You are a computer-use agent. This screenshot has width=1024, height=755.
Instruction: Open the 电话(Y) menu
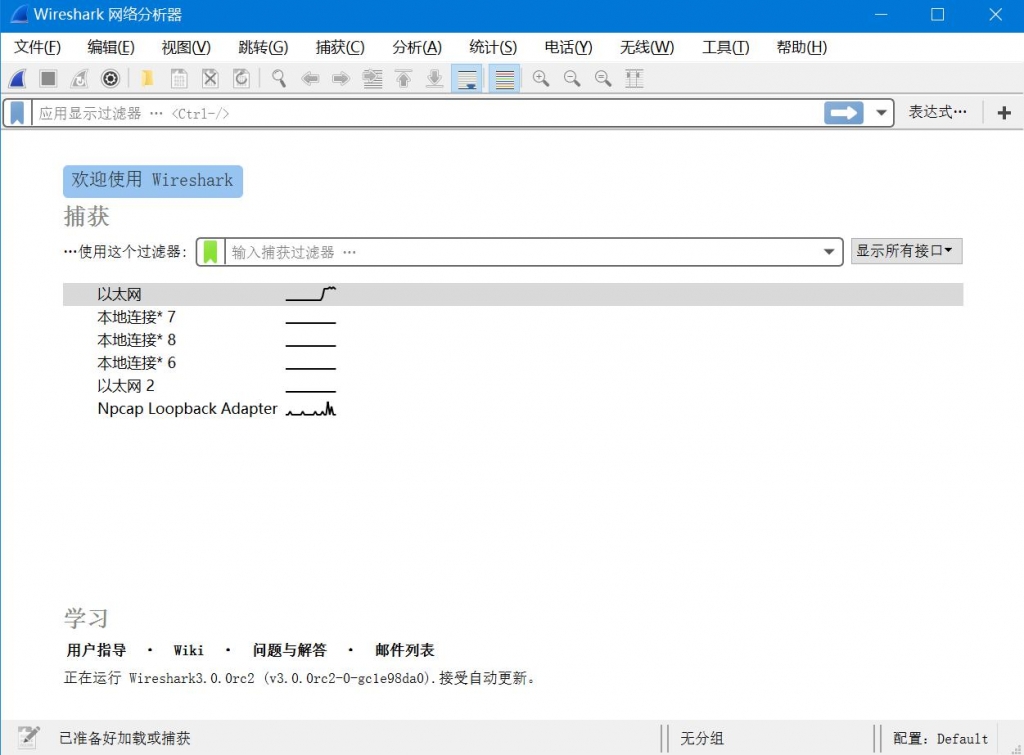(568, 47)
